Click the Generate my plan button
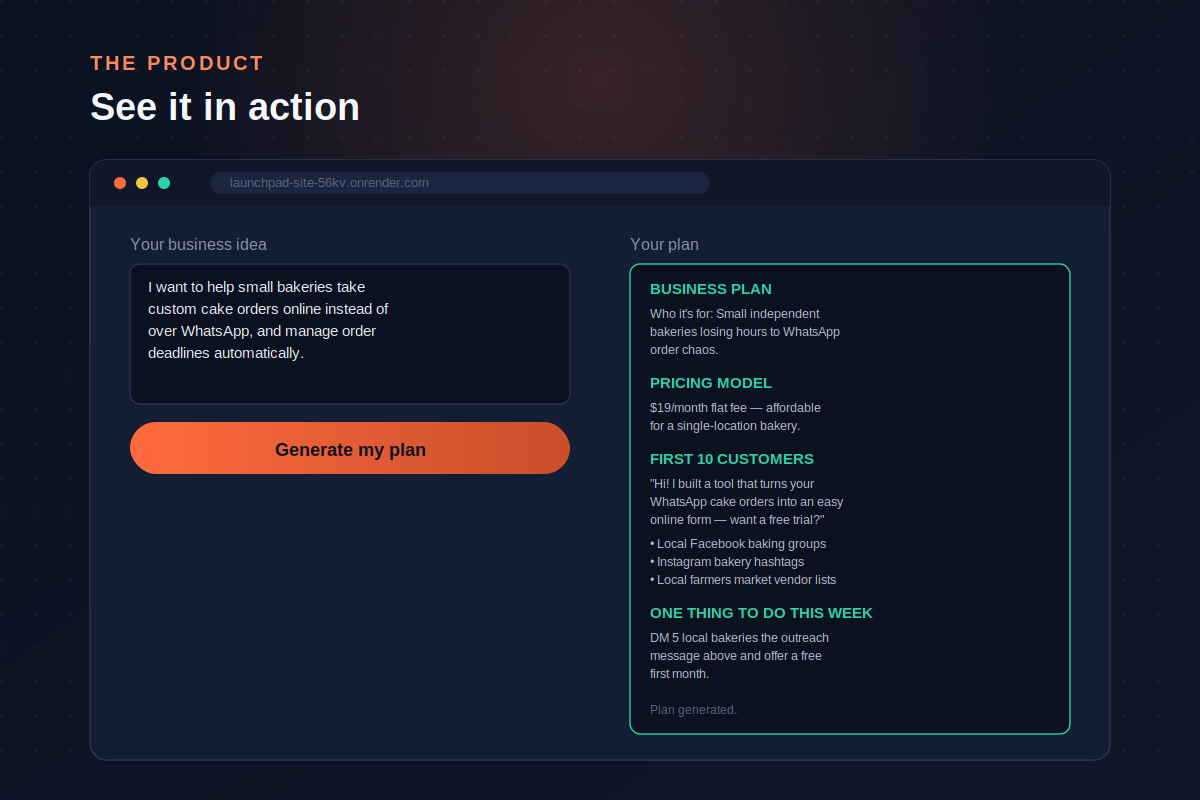1200x800 pixels. (350, 448)
